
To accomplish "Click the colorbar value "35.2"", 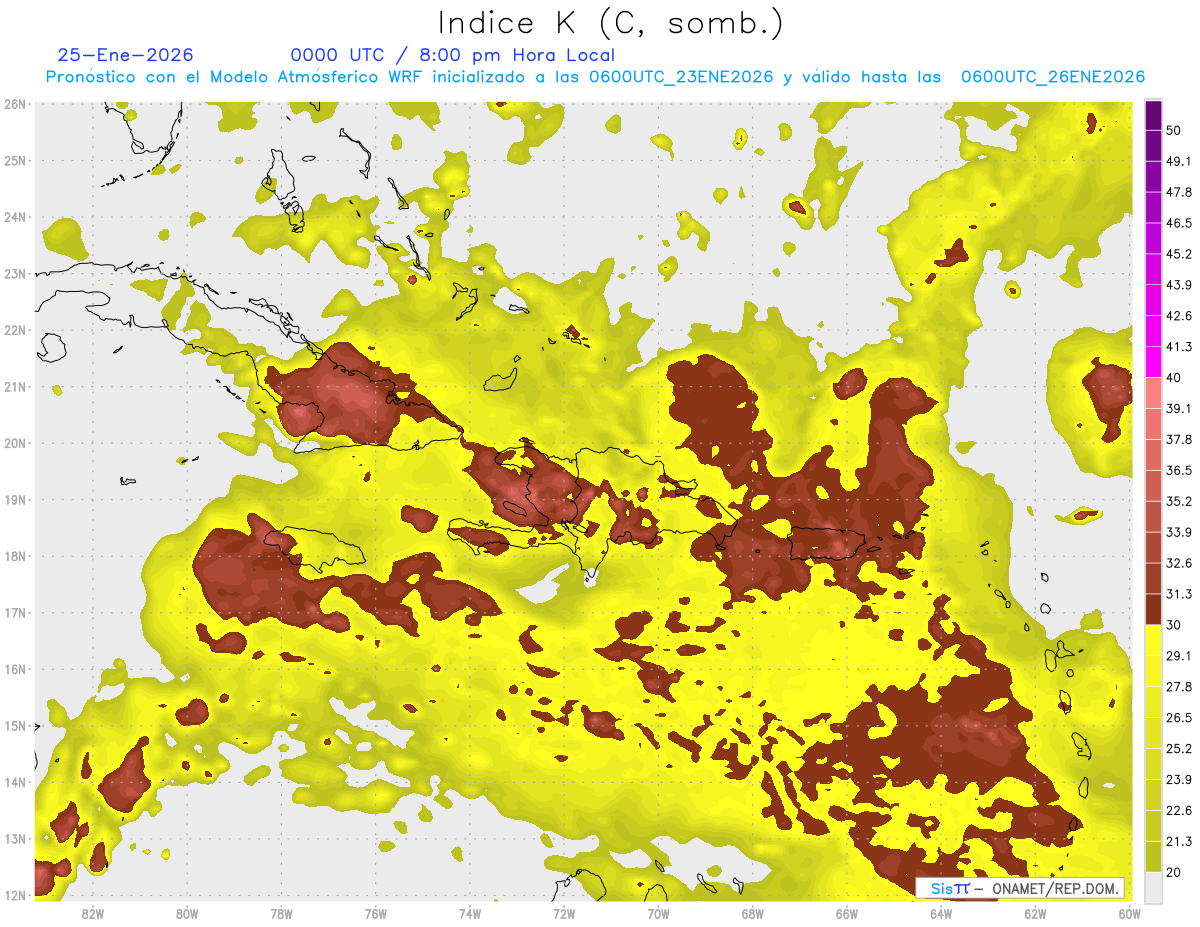I will (x=1178, y=501).
